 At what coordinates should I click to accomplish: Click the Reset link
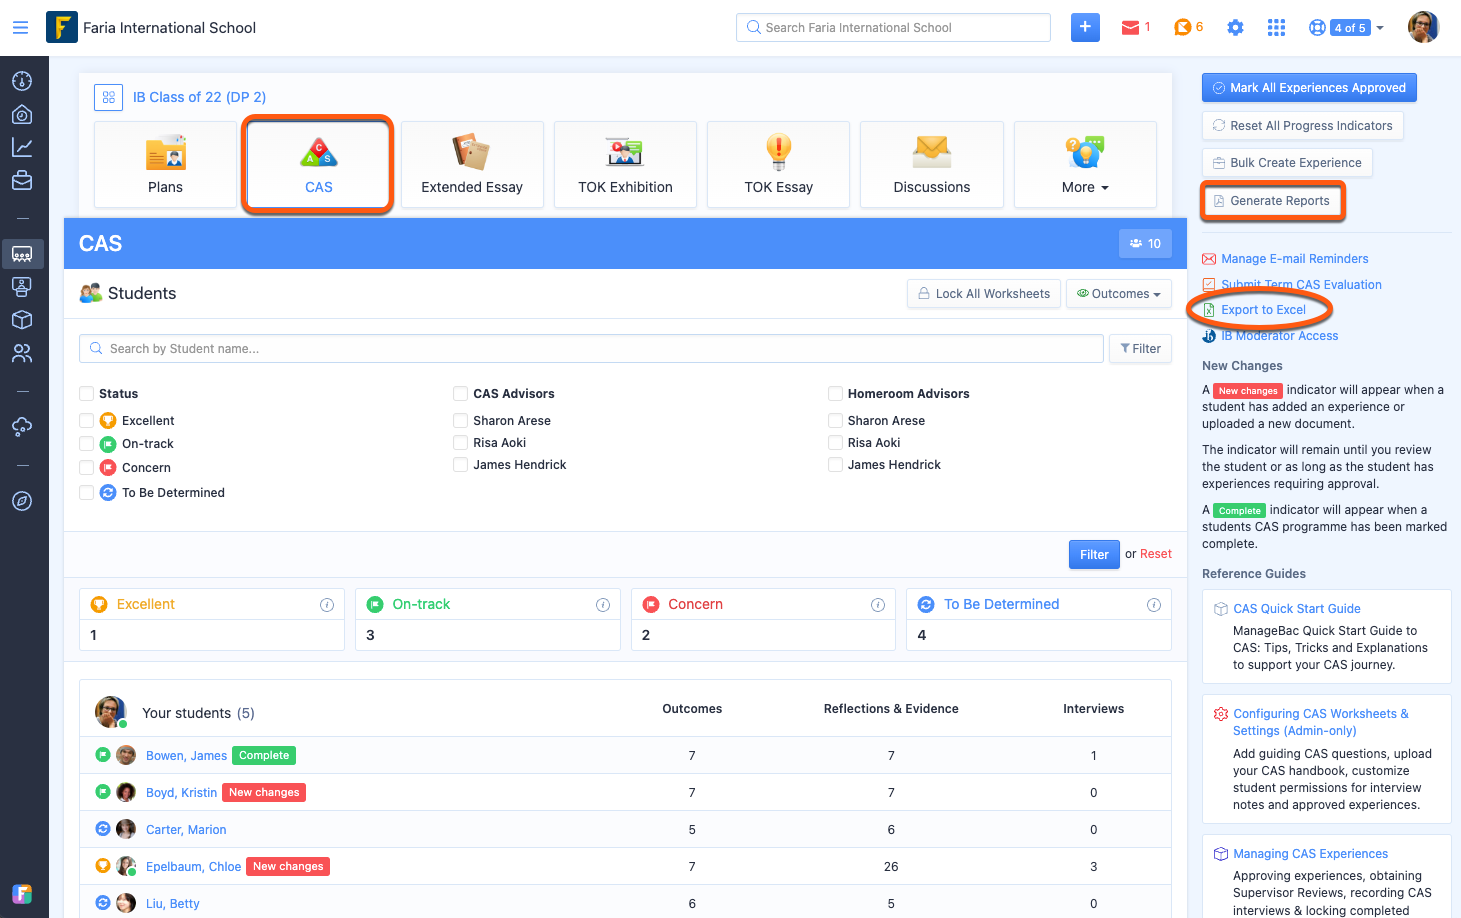tap(1156, 554)
